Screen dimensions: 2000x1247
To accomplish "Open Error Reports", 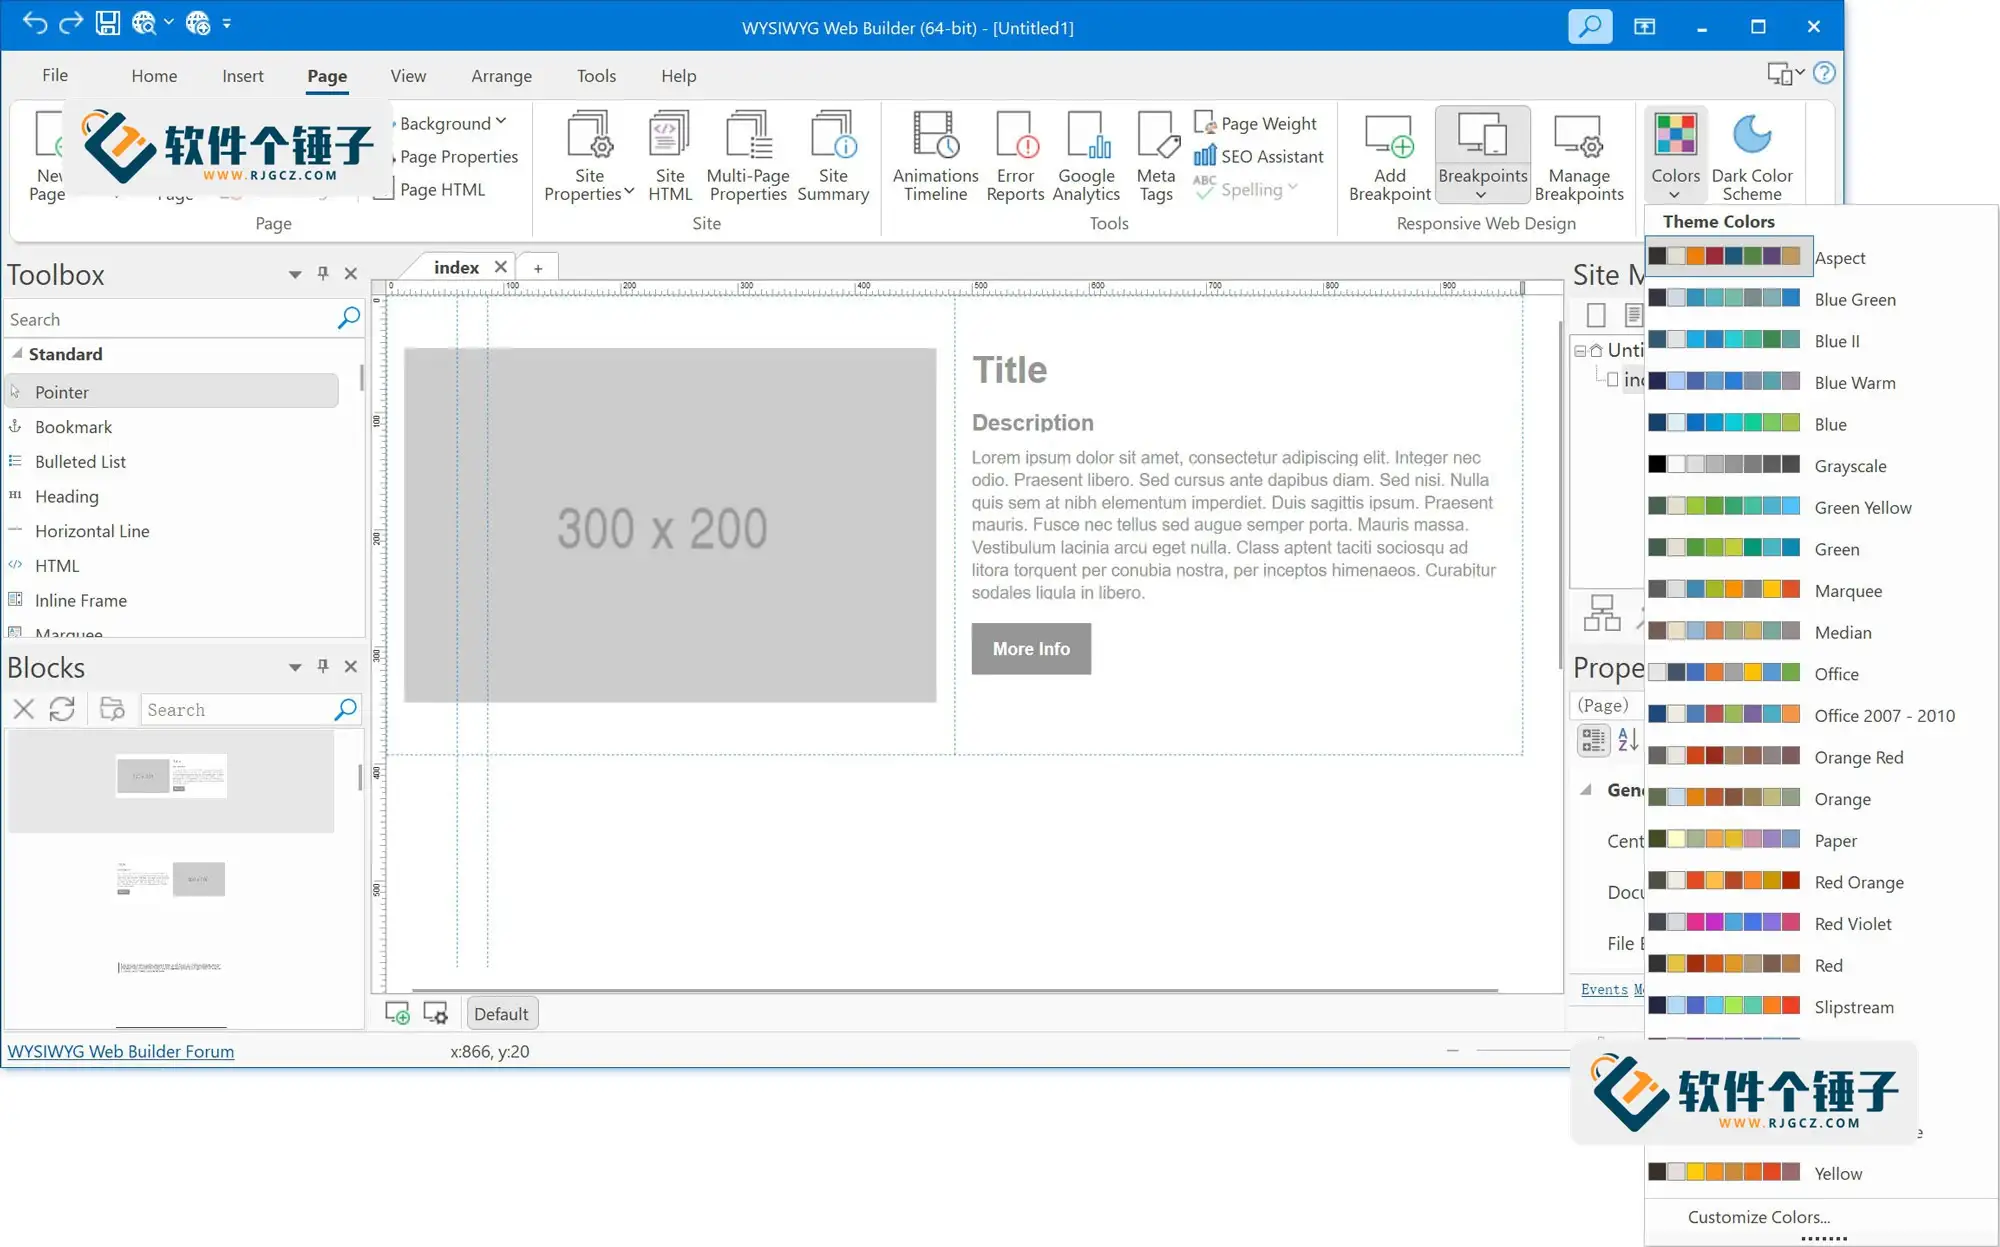I will (x=1015, y=156).
